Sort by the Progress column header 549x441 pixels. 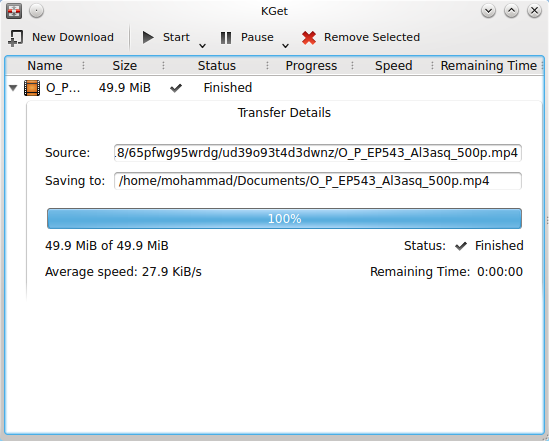click(311, 66)
